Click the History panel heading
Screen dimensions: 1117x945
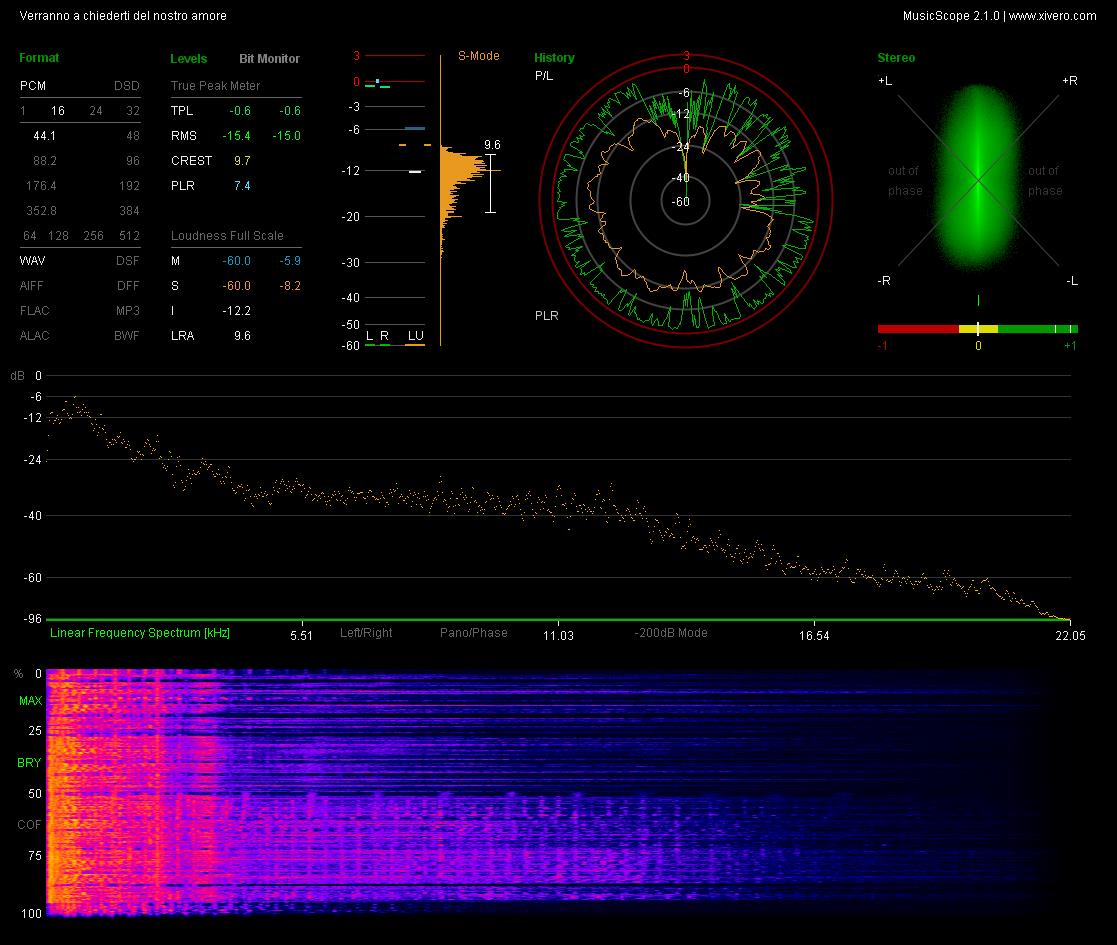coord(554,58)
